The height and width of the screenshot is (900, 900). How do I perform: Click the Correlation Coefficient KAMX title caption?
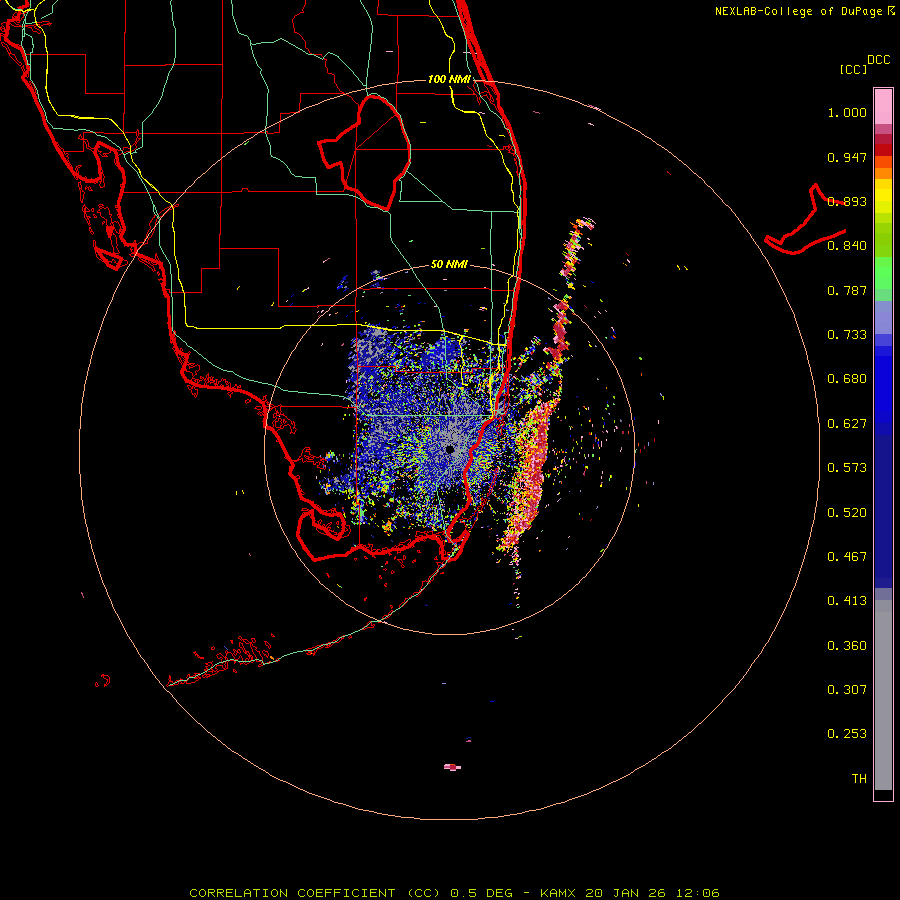coord(454,893)
